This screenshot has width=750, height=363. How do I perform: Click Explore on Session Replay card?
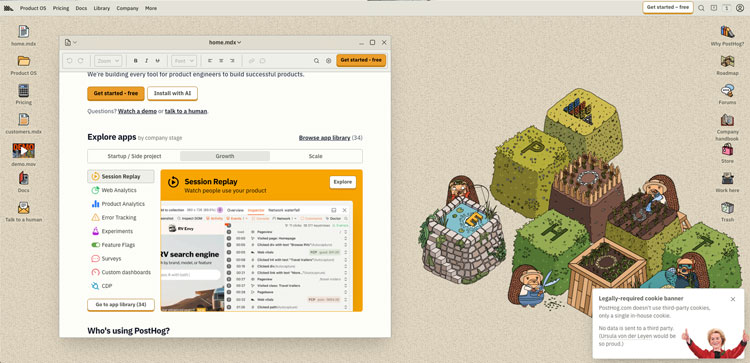click(x=342, y=182)
